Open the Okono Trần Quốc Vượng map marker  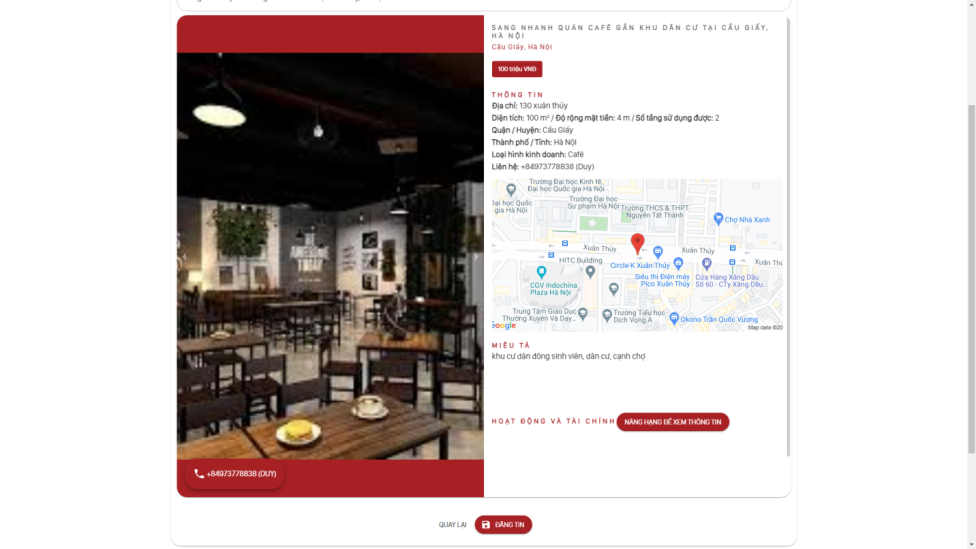click(x=674, y=318)
